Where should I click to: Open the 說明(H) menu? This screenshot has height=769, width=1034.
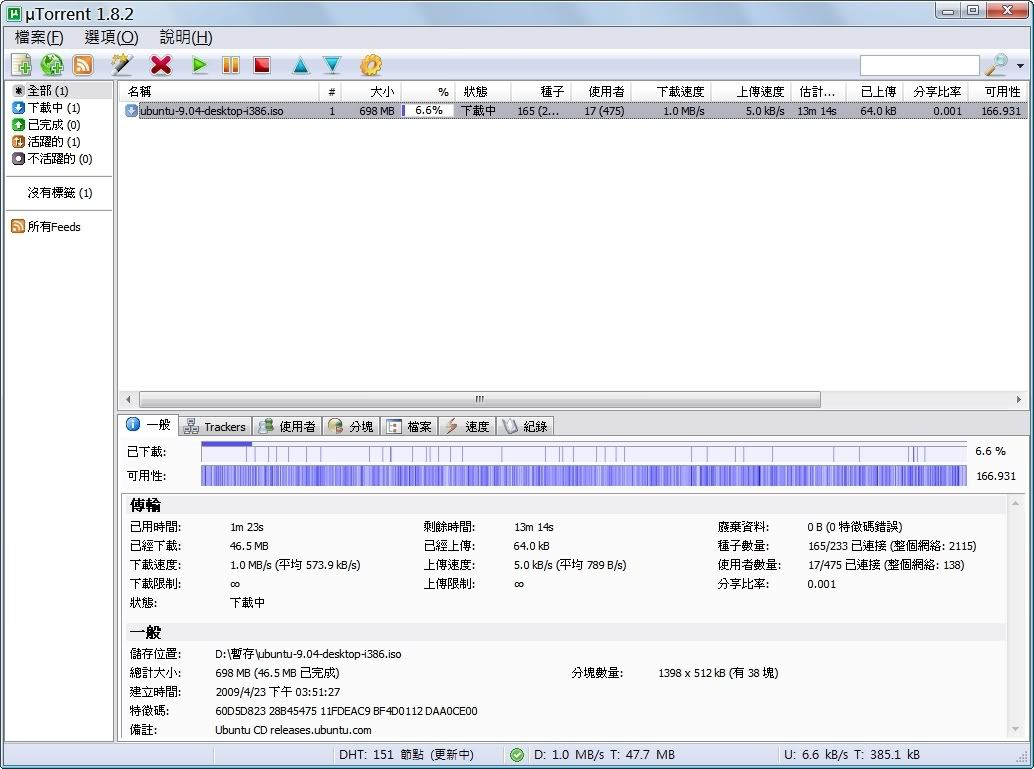(x=186, y=37)
